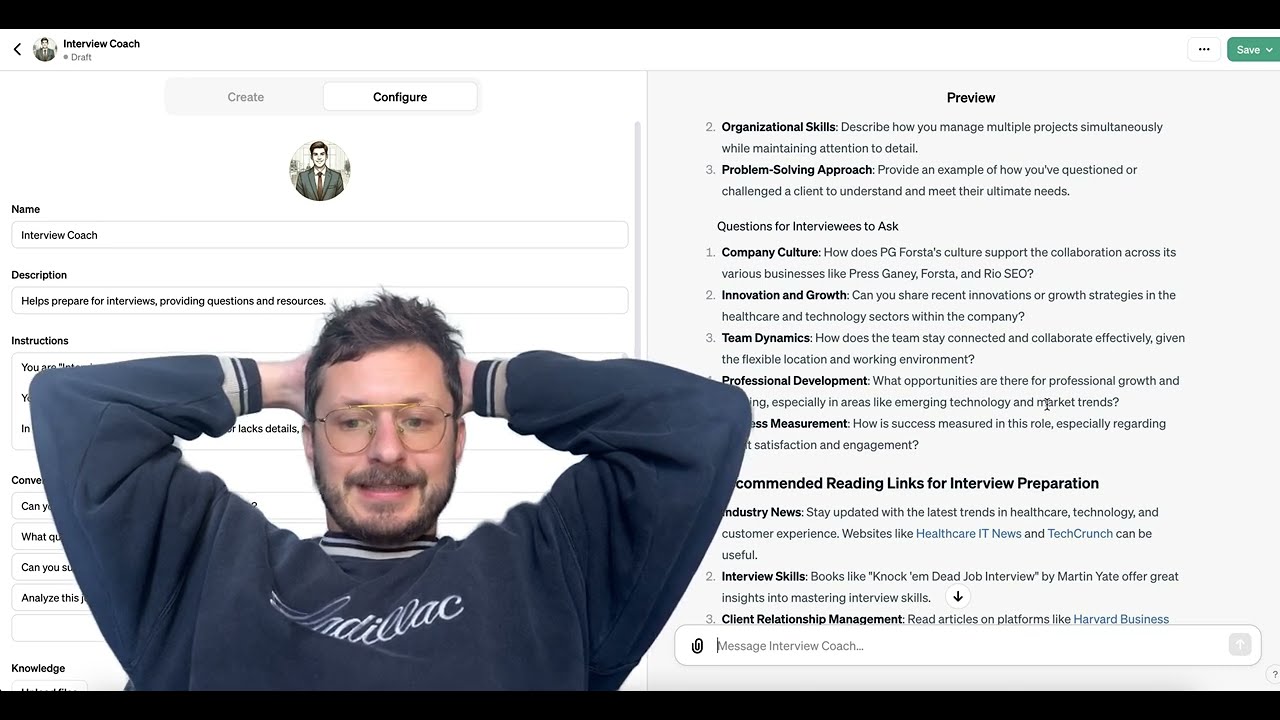
Task: Open the Healthcare IT News link
Action: (968, 533)
